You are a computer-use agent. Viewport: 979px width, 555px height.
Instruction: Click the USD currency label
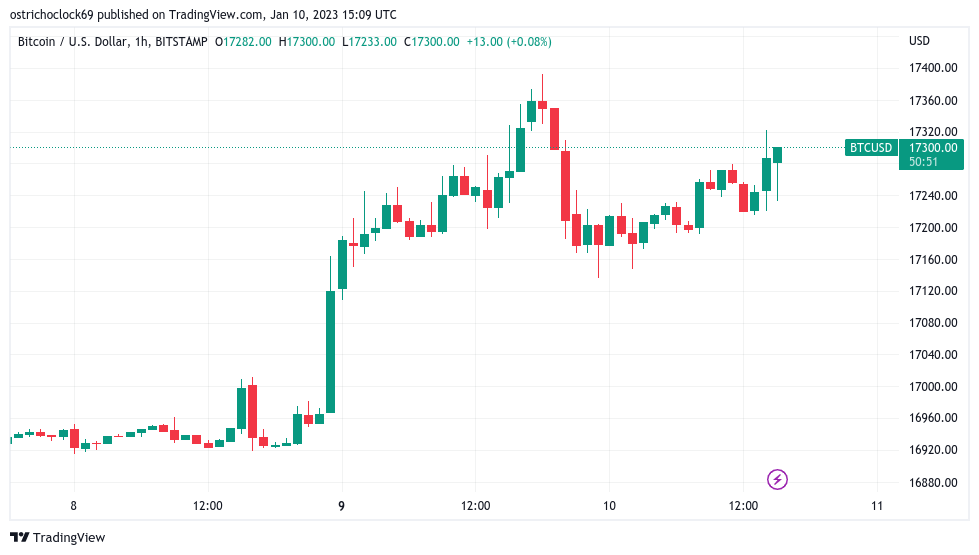pos(919,41)
